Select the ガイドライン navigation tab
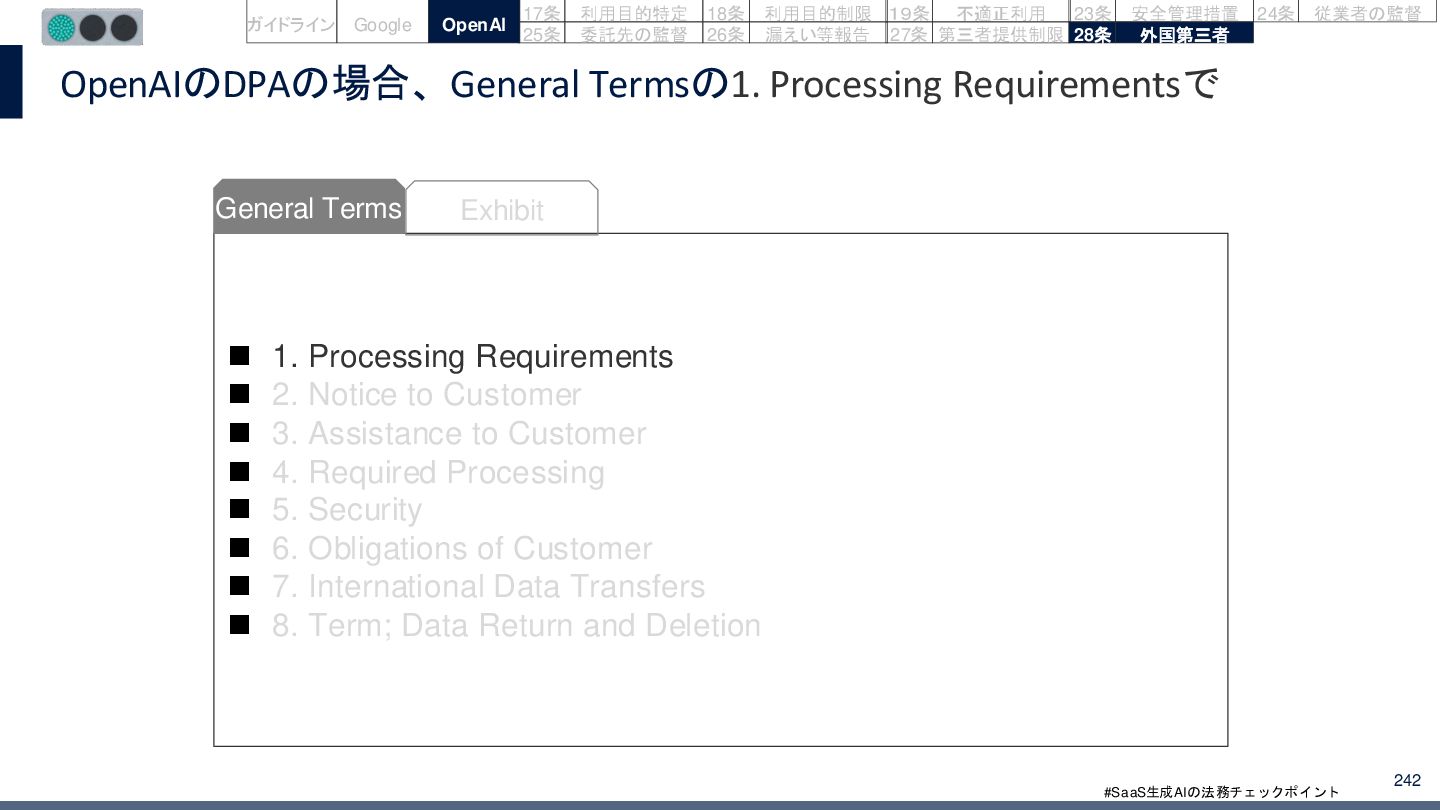Screen dimensions: 1440x810 click(x=291, y=24)
